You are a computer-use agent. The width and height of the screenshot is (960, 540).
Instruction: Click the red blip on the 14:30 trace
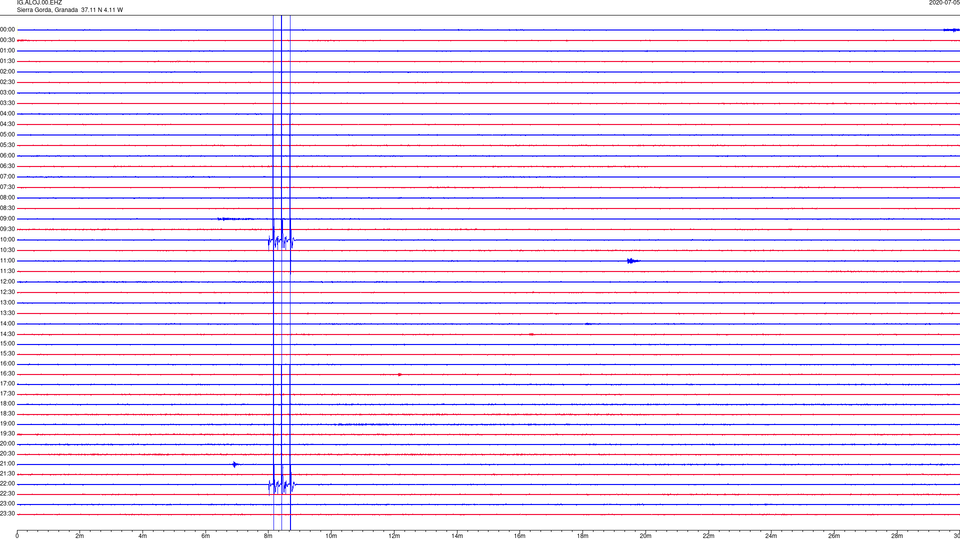click(x=531, y=334)
